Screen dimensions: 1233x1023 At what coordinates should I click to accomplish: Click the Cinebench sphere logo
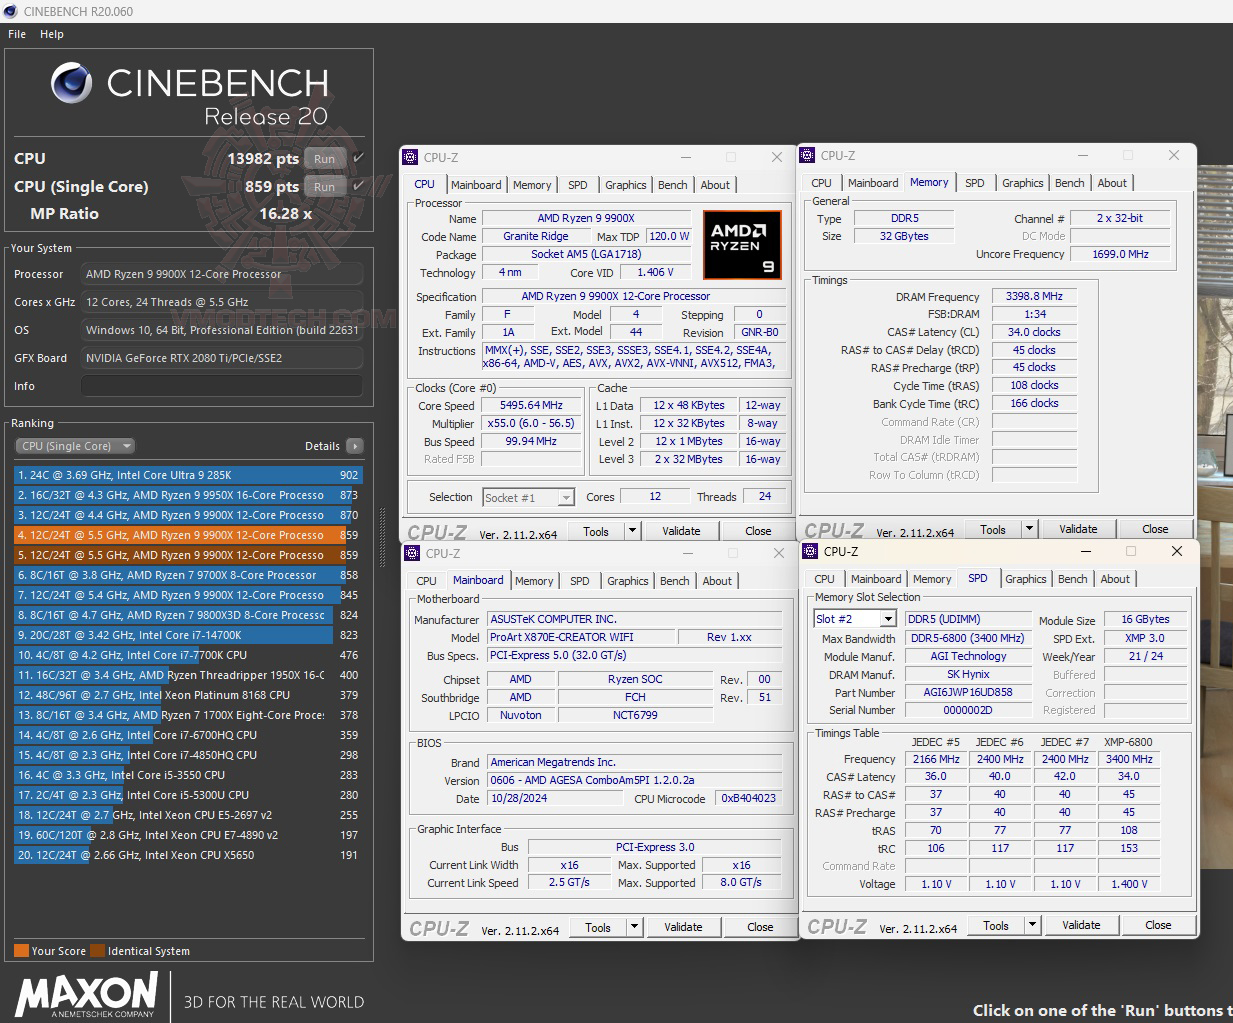pos(71,83)
